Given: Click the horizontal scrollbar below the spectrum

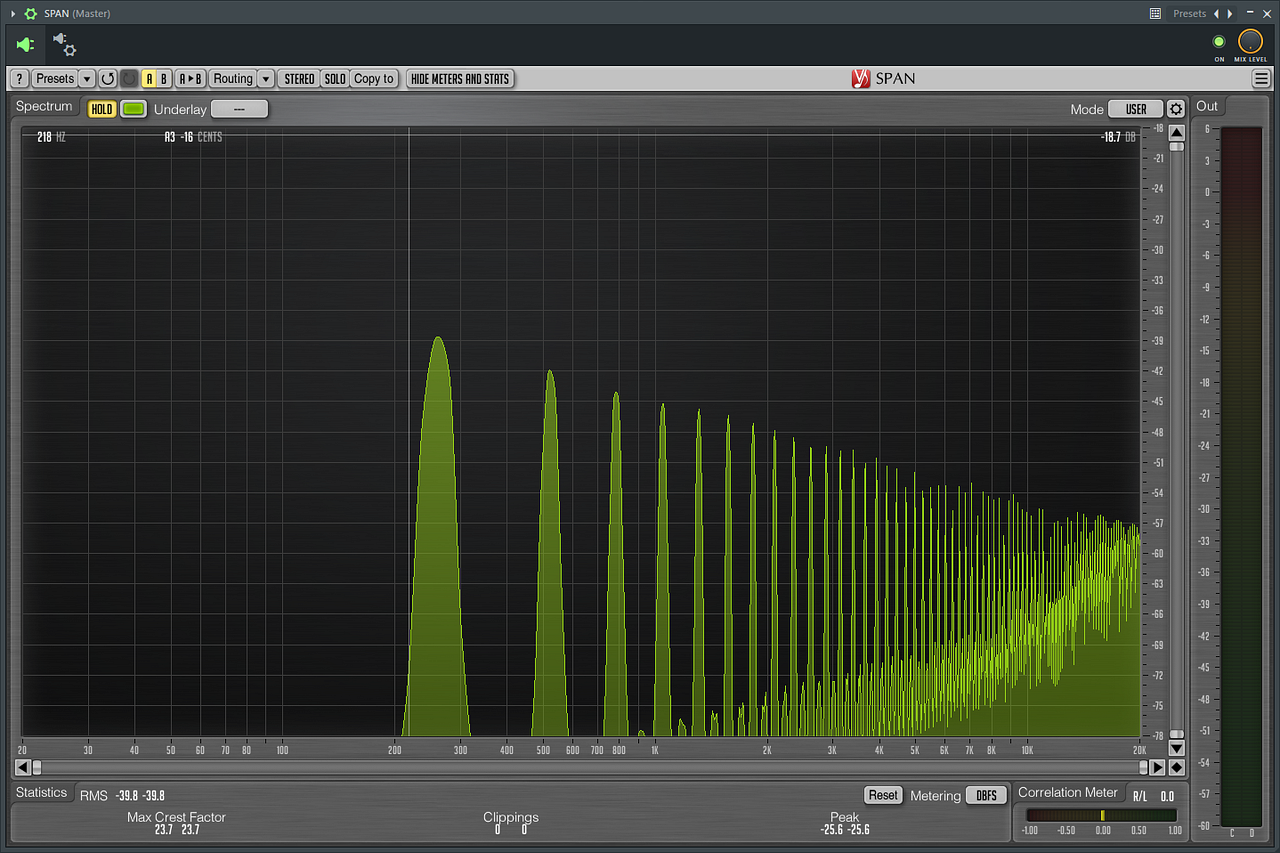Looking at the screenshot, I should click(590, 767).
